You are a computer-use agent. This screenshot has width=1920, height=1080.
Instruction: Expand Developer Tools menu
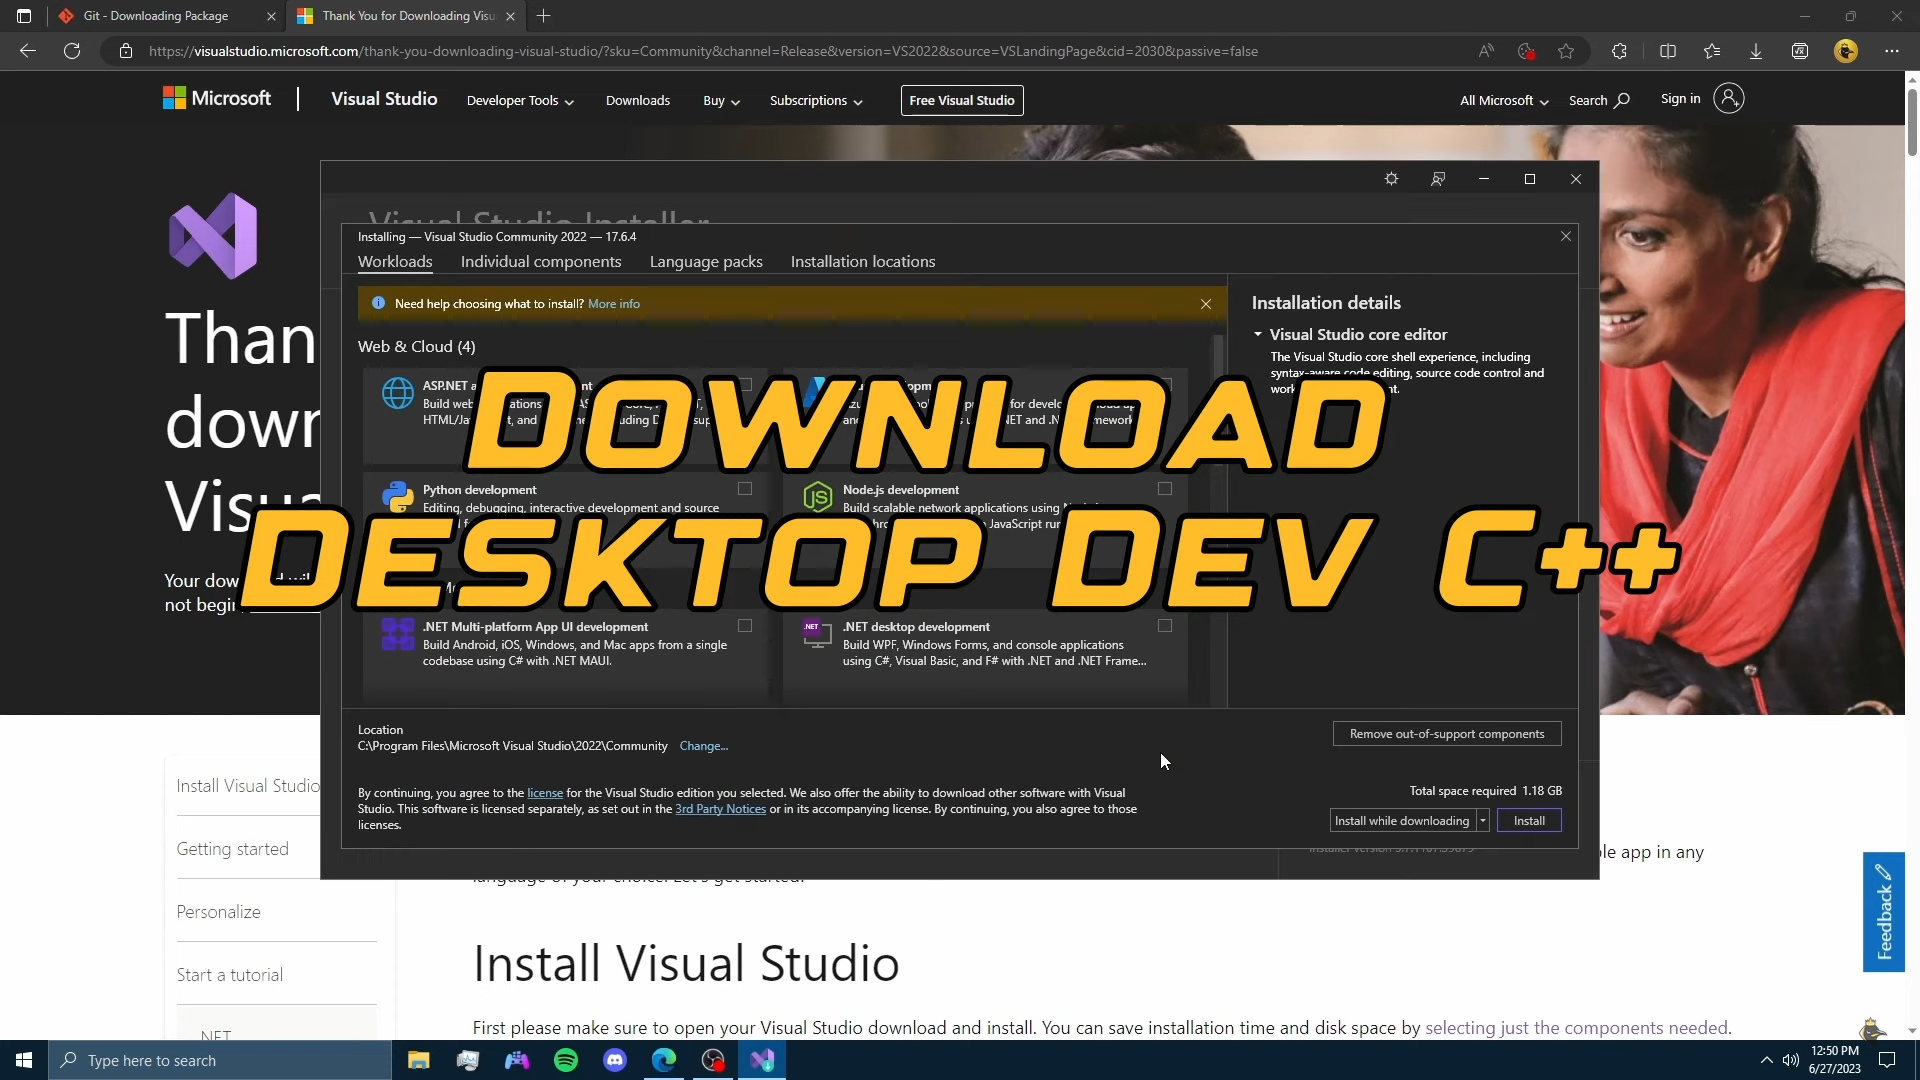pos(520,100)
